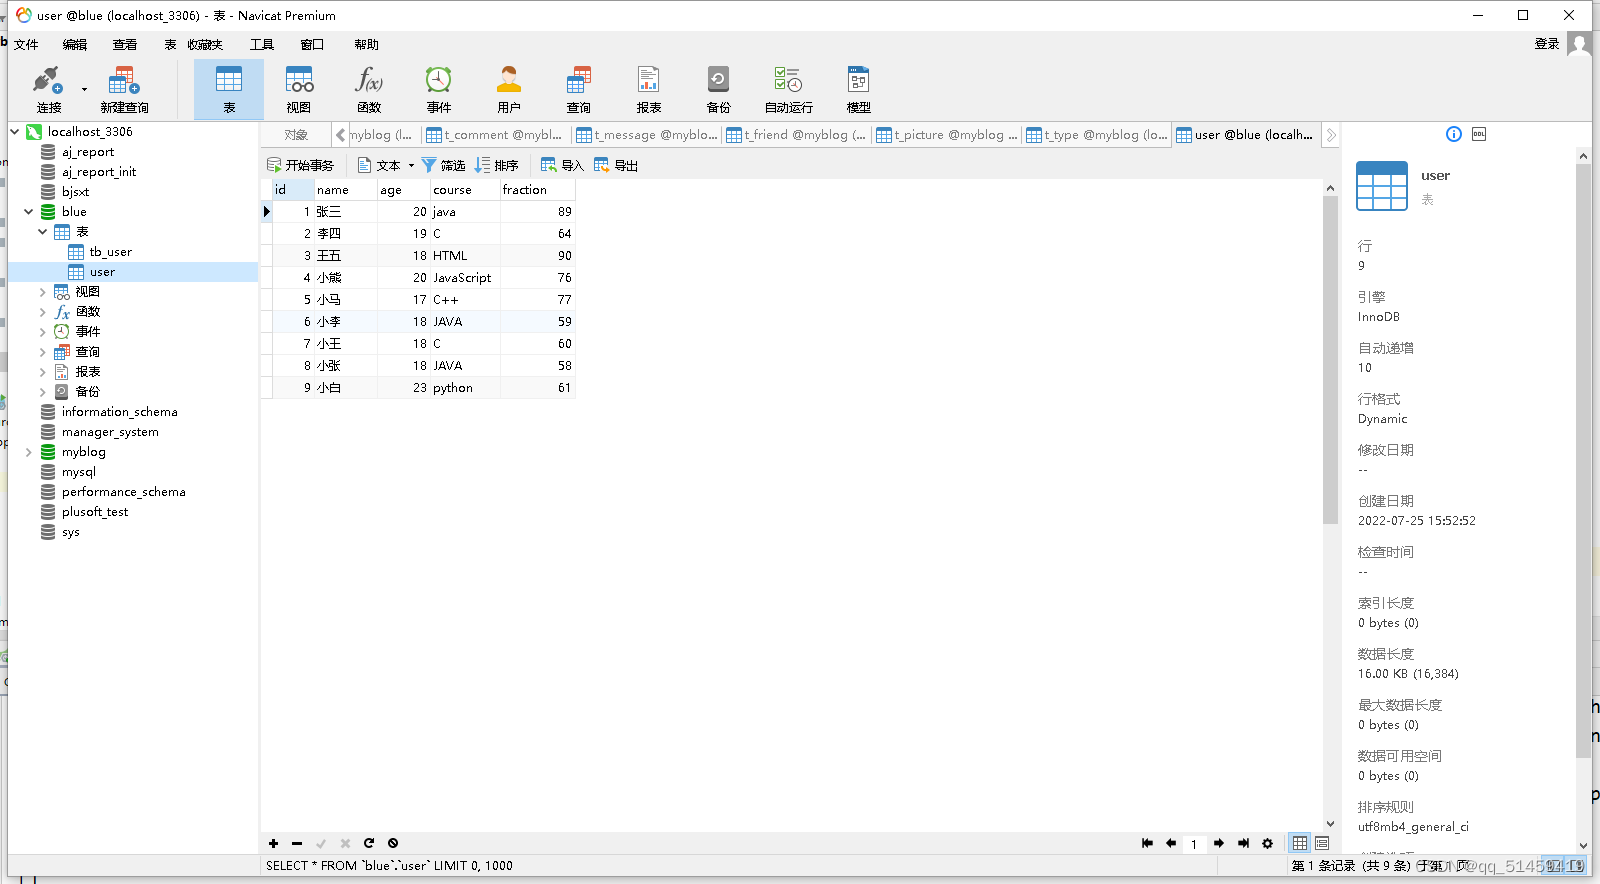The image size is (1600, 884).
Task: Open the 模型 (Model) toolbar item
Action: pos(859,89)
